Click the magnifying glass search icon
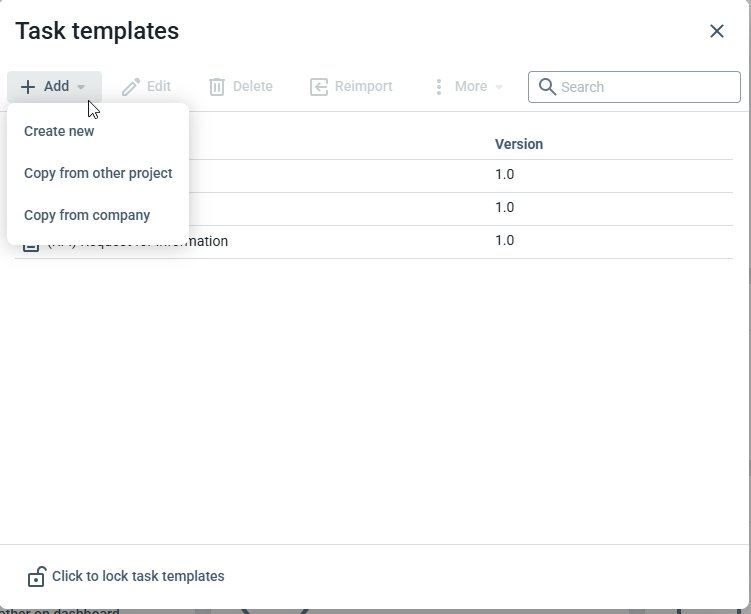This screenshot has height=614, width=751. point(547,87)
